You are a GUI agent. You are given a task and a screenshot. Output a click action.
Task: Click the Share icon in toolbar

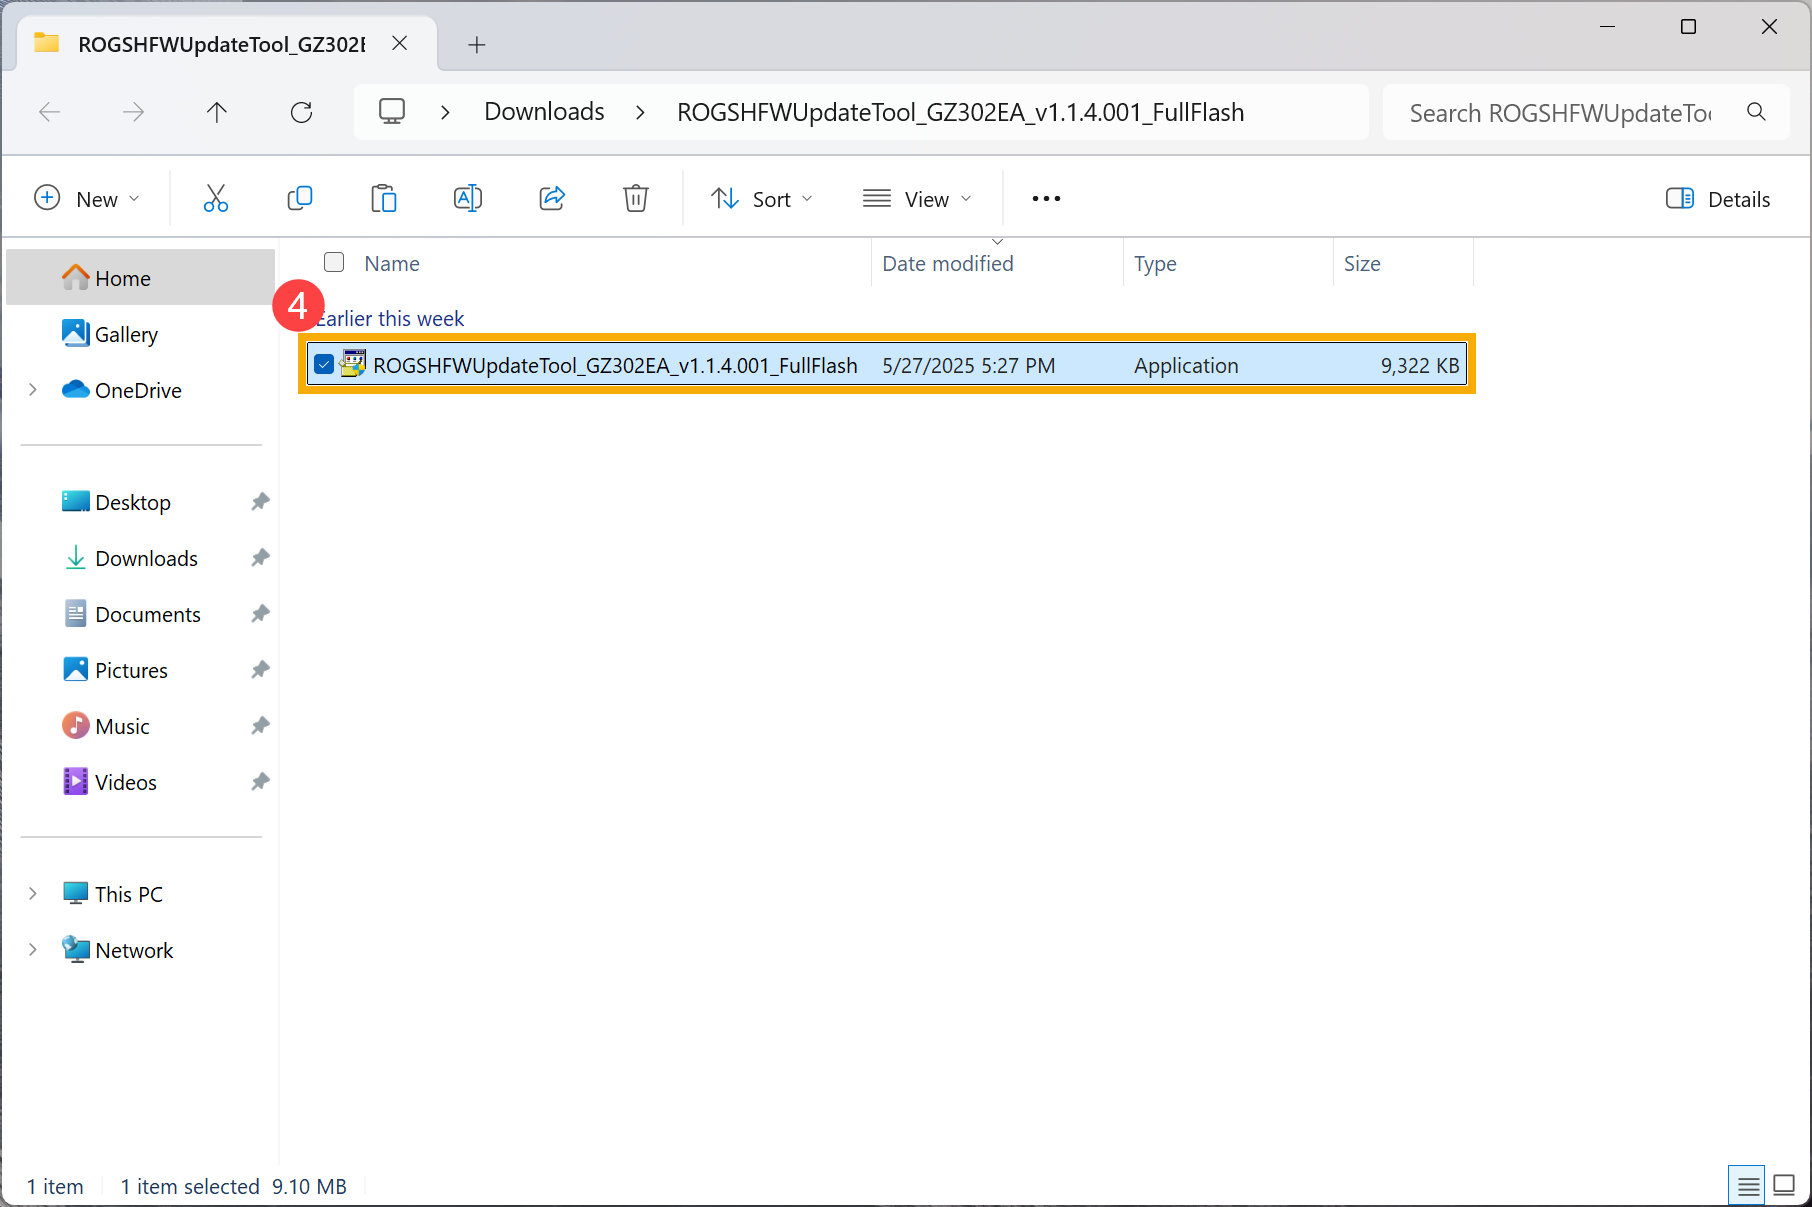552,198
